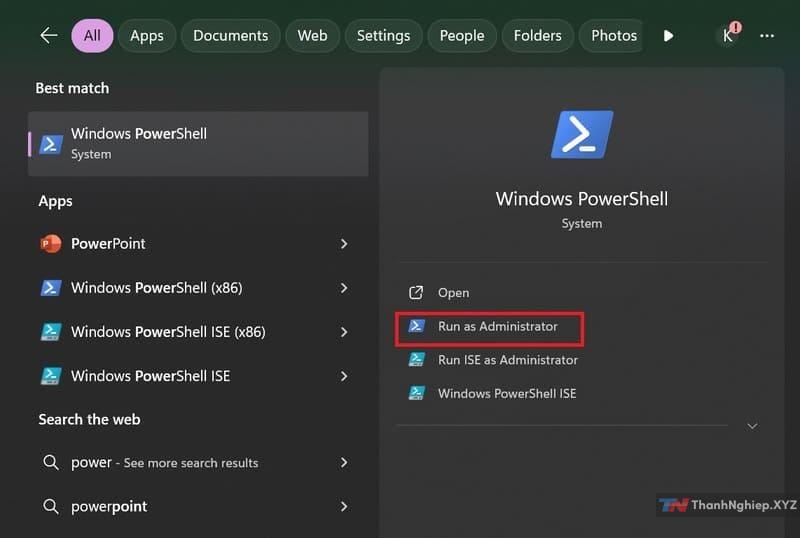Click the Windows PowerShell title in details pane
The height and width of the screenshot is (538, 800).
(582, 199)
